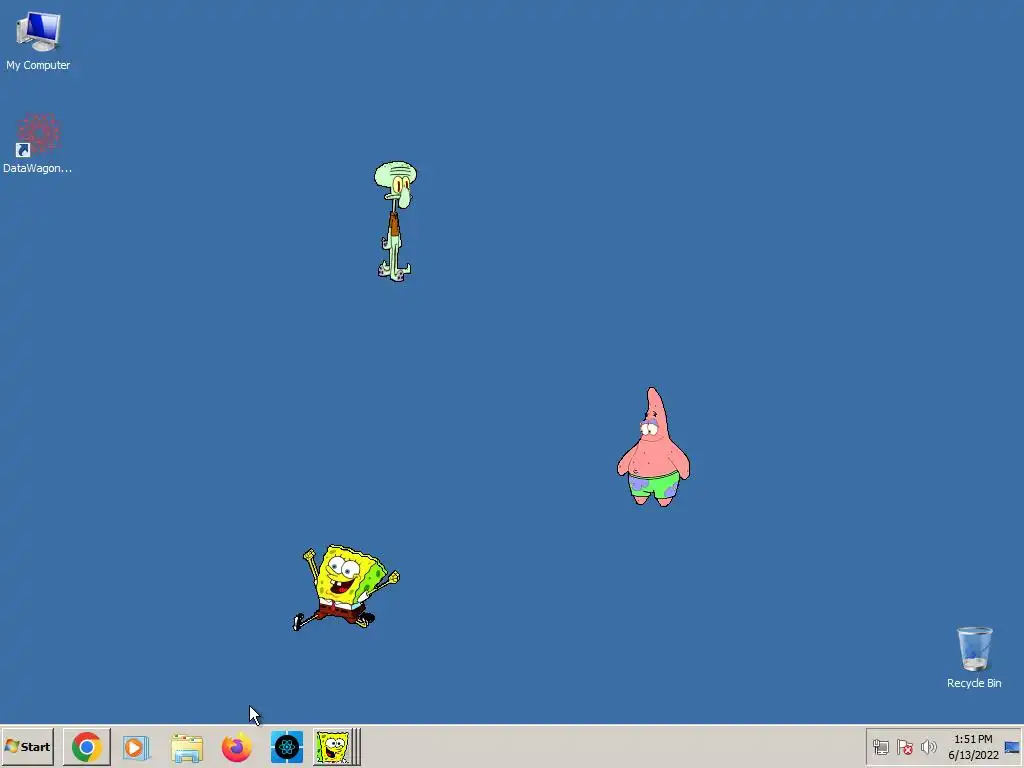Click the jumping SpongeBob desktop character

pos(345,588)
